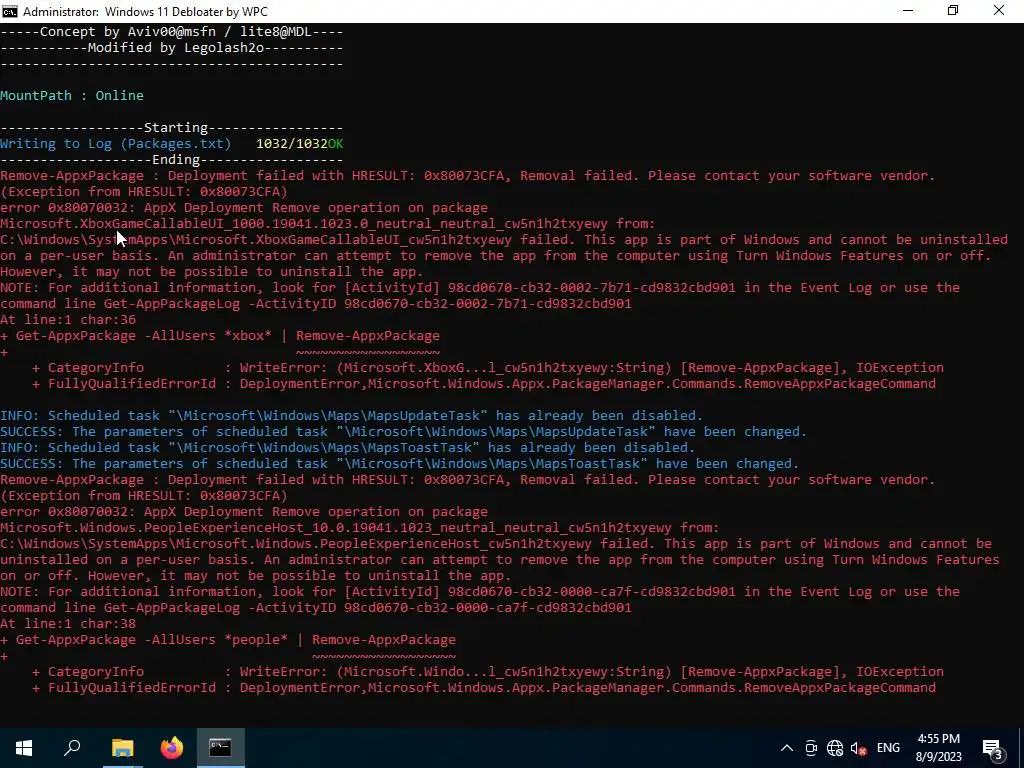Click the '*people*' Get-AppxPackage command line
The height and width of the screenshot is (768, 1024).
point(228,640)
